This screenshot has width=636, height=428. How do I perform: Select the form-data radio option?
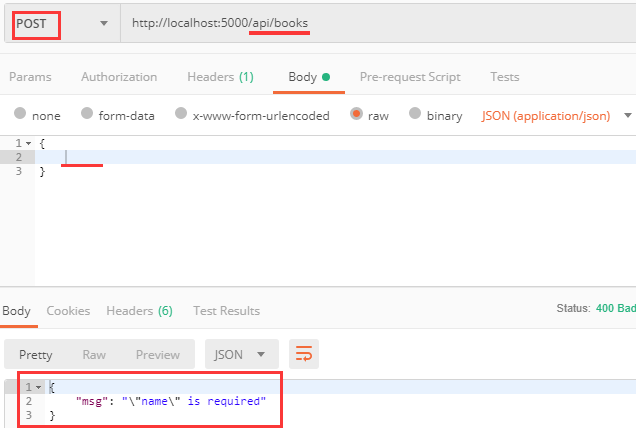click(x=87, y=113)
